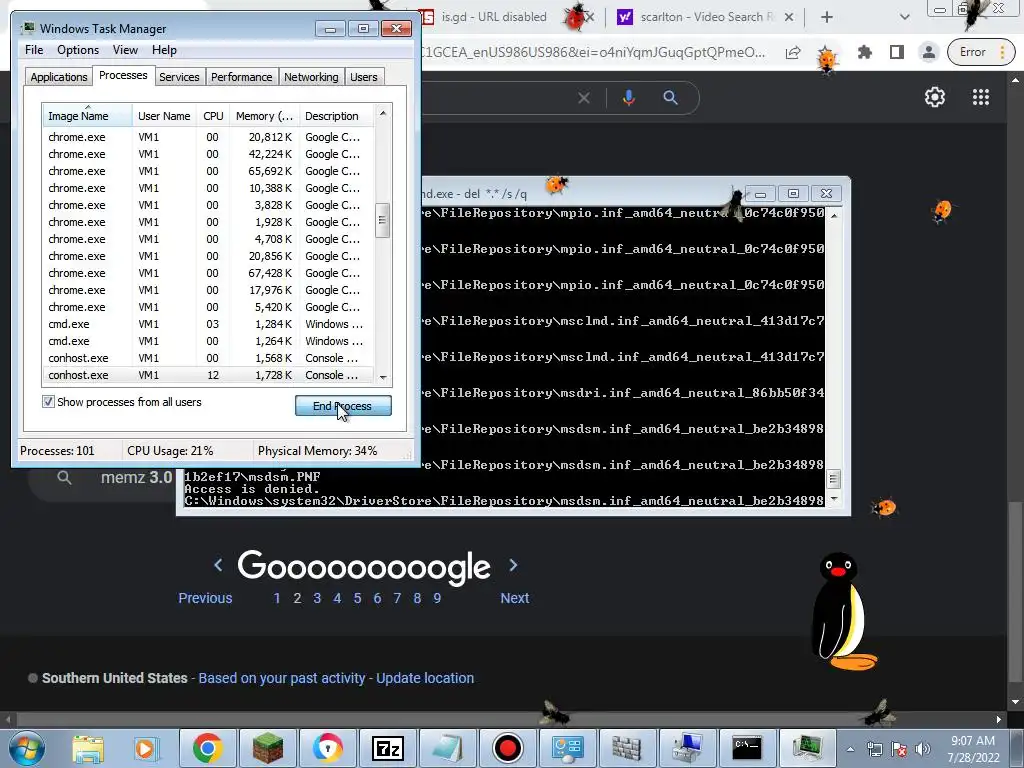This screenshot has width=1024, height=768.
Task: Open Windows Start button
Action: click(26, 748)
